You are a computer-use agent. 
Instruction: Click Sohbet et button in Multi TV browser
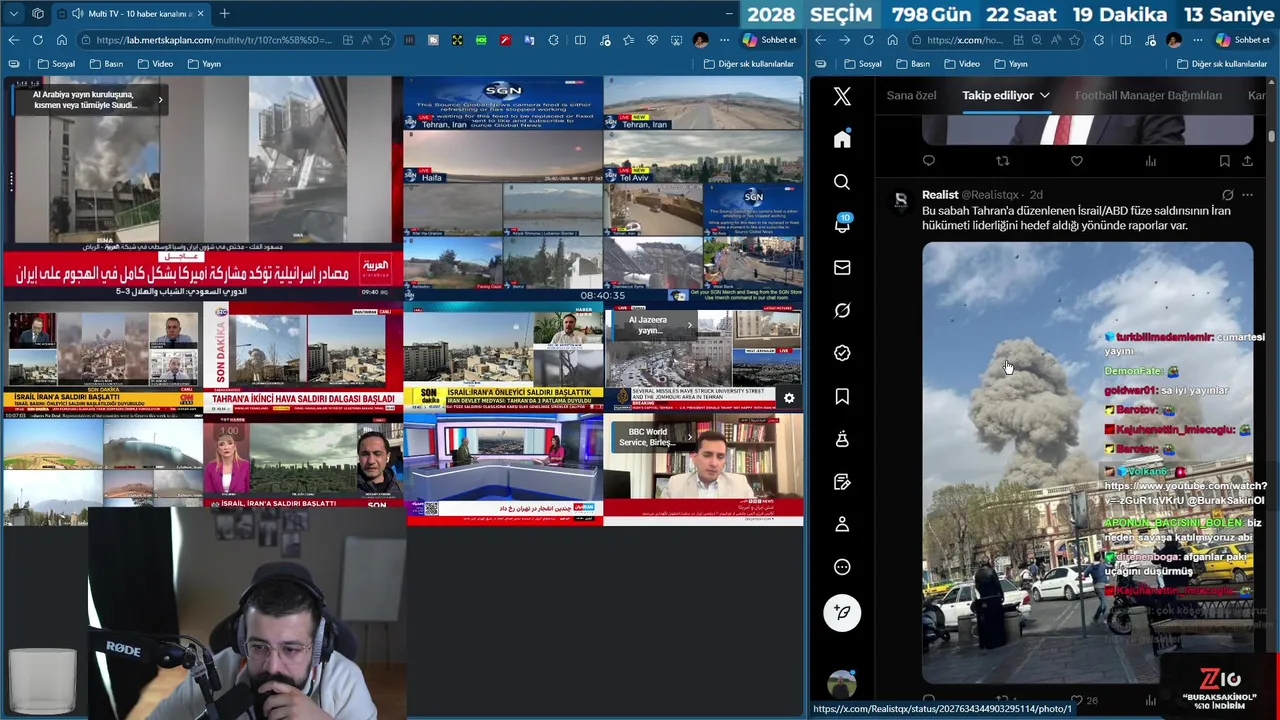click(769, 40)
